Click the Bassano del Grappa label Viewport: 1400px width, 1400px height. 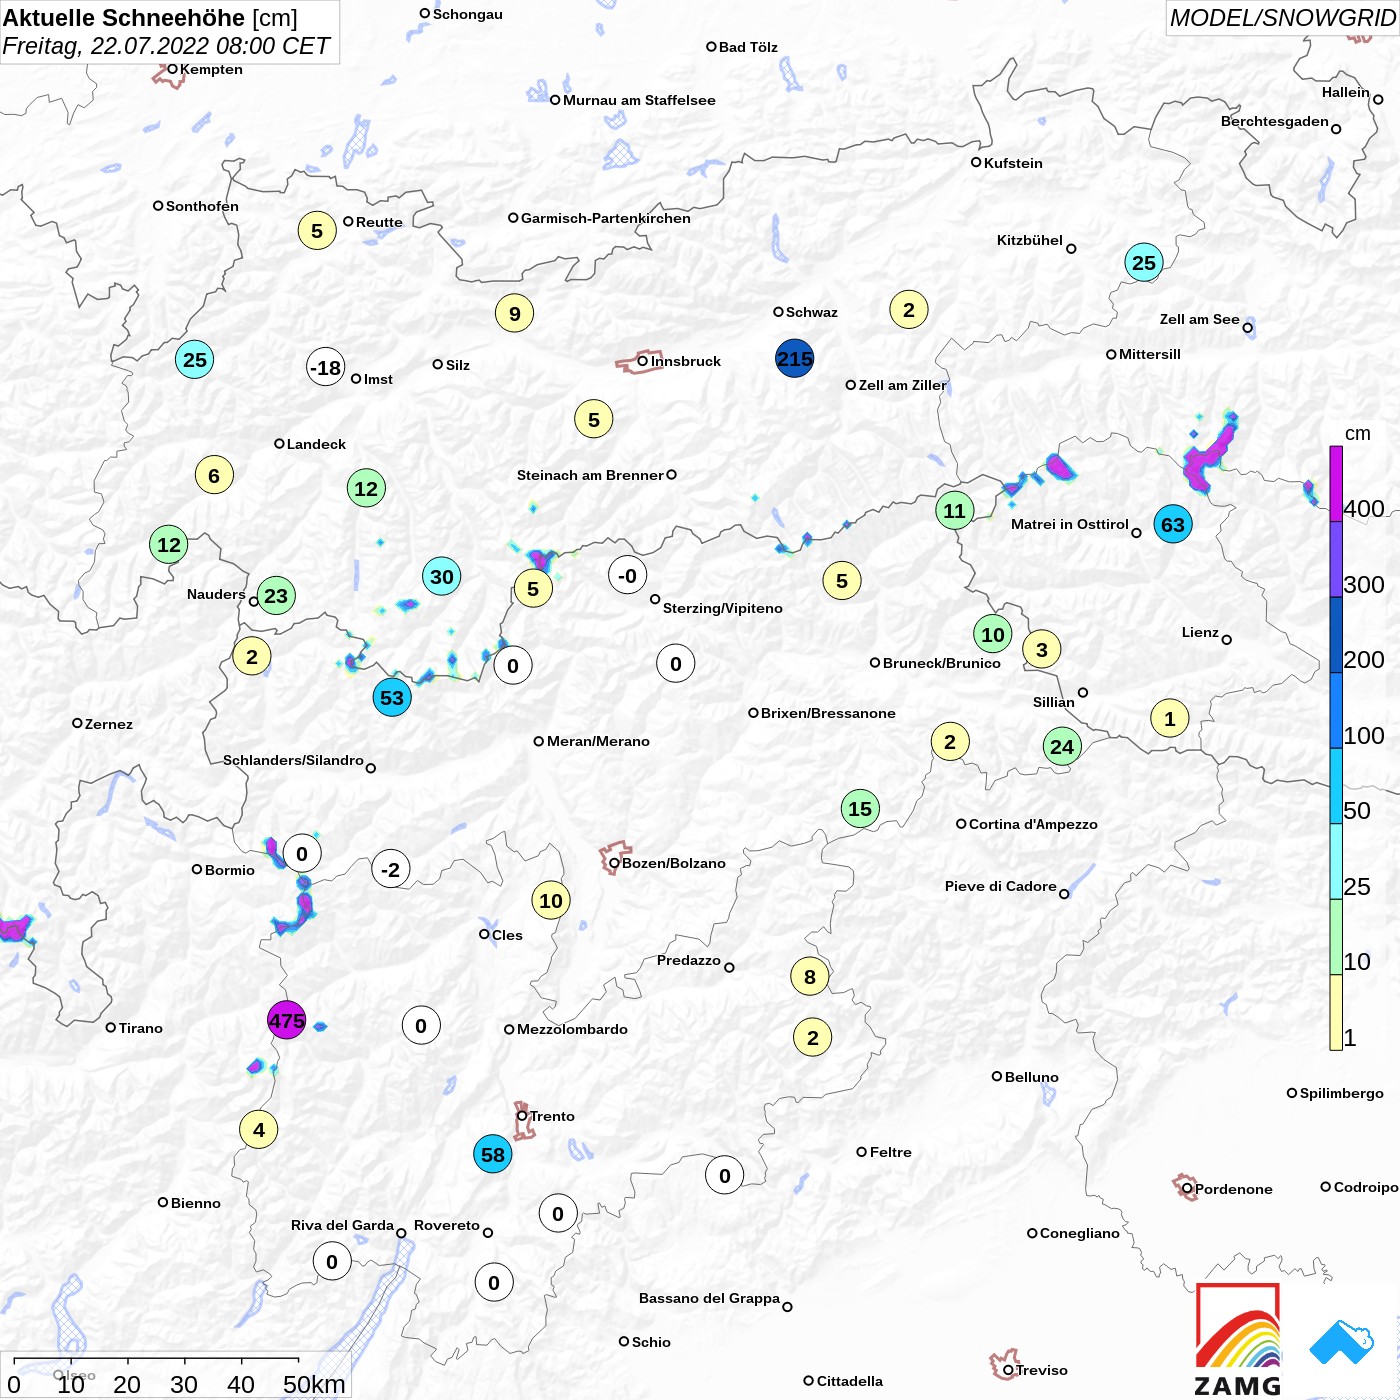pyautogui.click(x=709, y=1298)
